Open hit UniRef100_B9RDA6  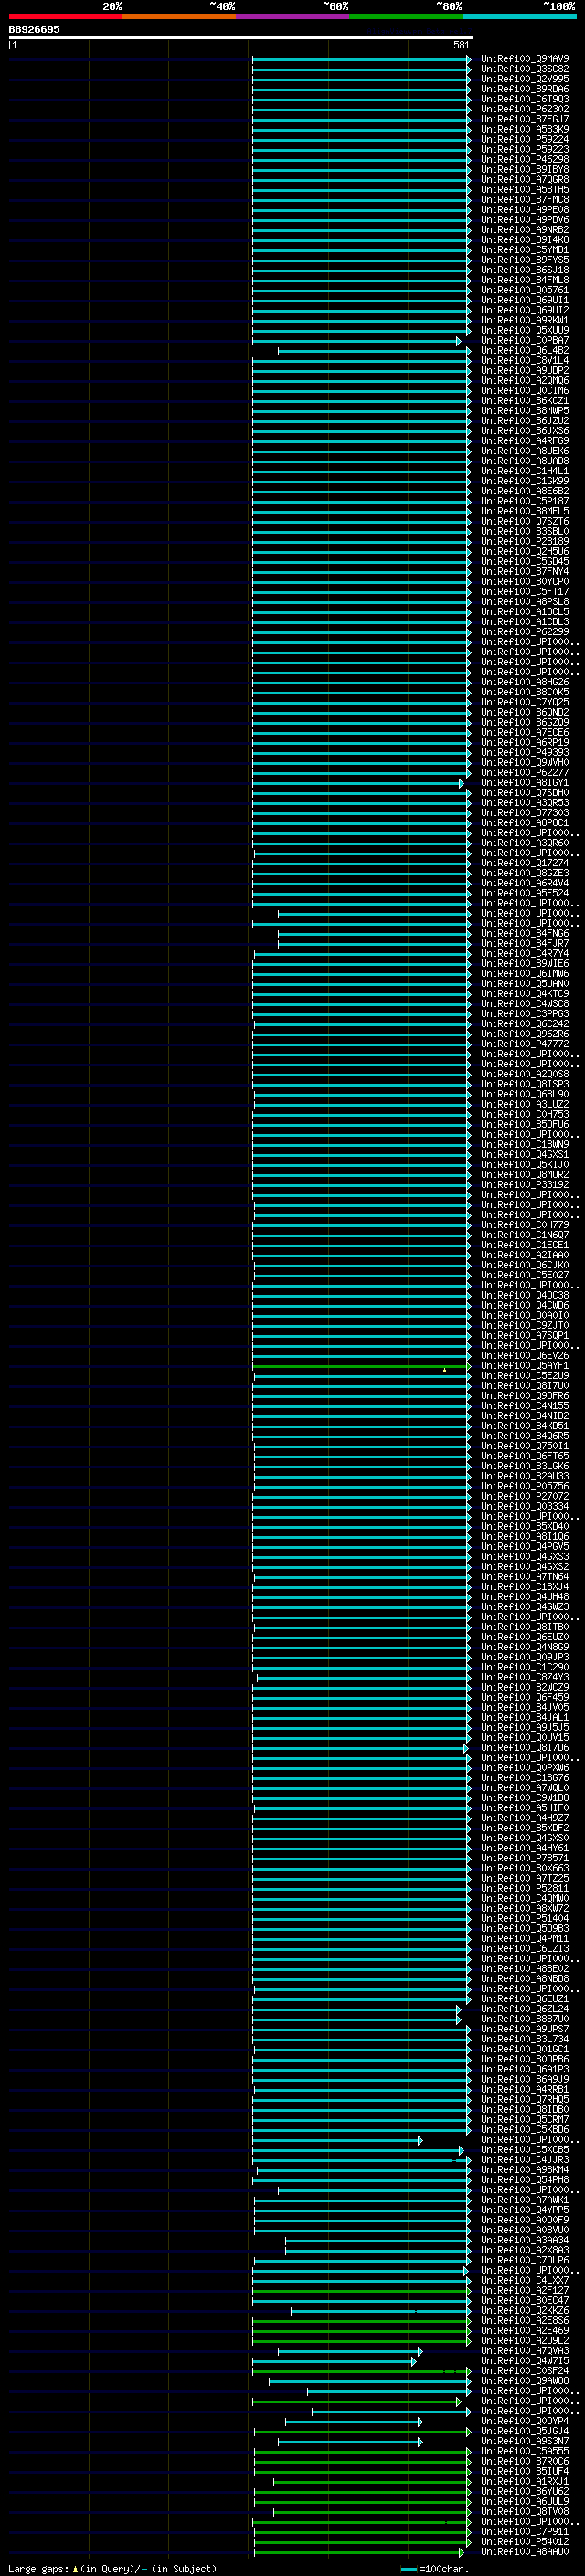tap(525, 89)
